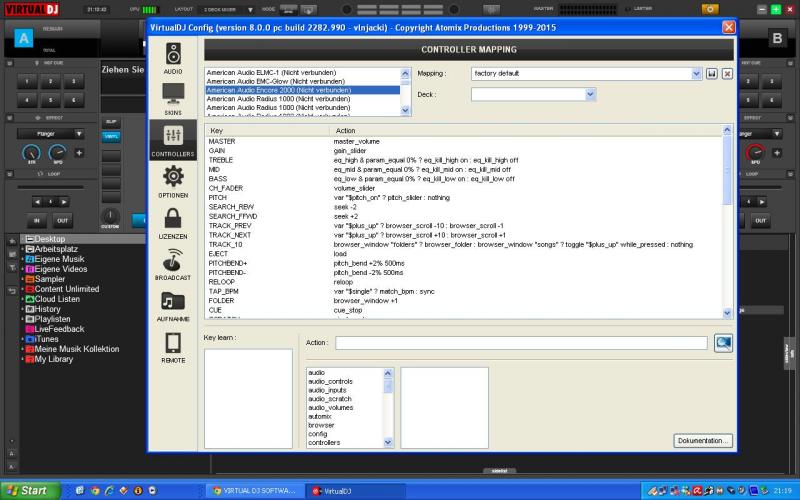Click the Chrome icon in quick launch

click(95, 491)
